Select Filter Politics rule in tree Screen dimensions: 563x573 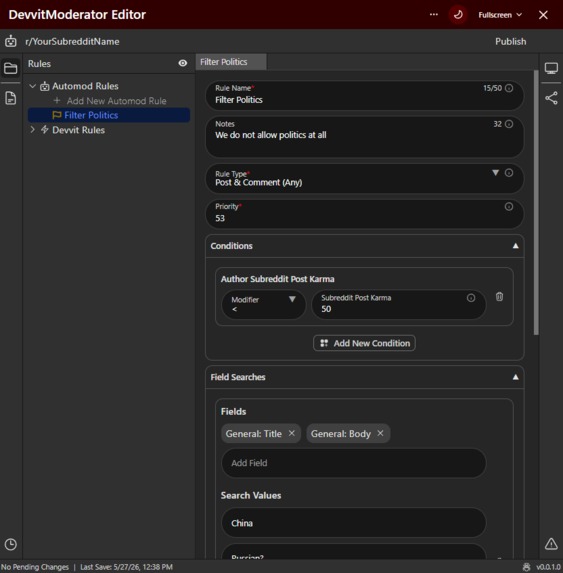(109, 115)
